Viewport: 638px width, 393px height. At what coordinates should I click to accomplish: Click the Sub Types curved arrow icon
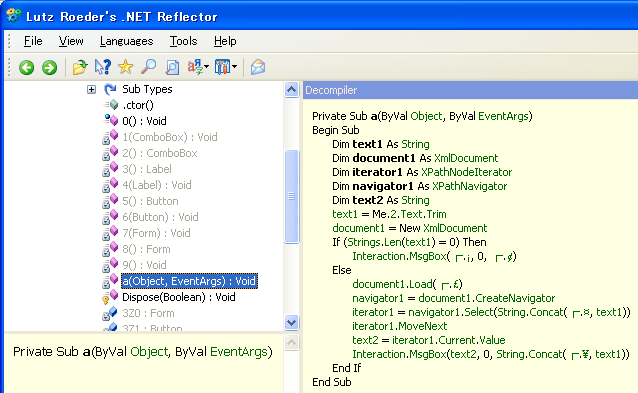tap(110, 89)
